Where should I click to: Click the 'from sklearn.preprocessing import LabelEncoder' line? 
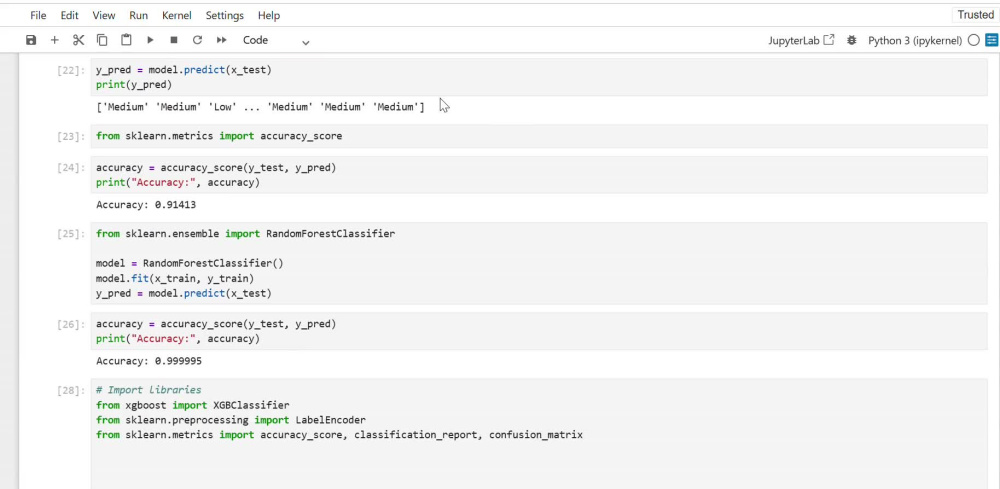point(231,420)
